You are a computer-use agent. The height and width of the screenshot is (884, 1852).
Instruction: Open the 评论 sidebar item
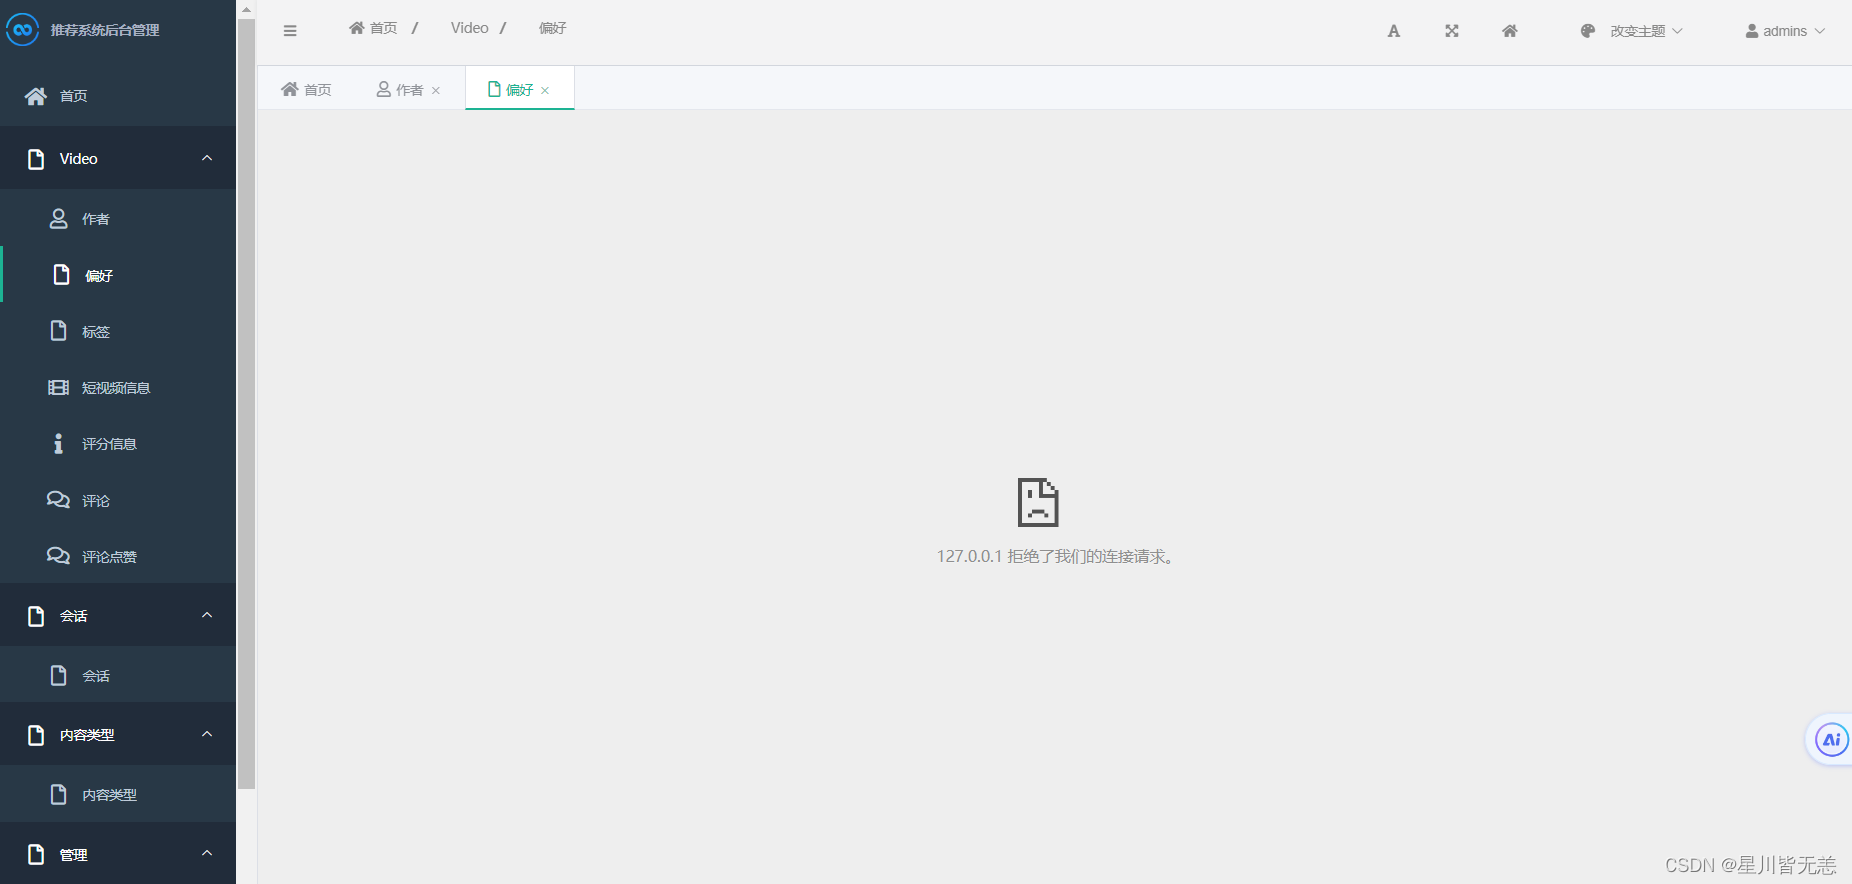coord(118,500)
